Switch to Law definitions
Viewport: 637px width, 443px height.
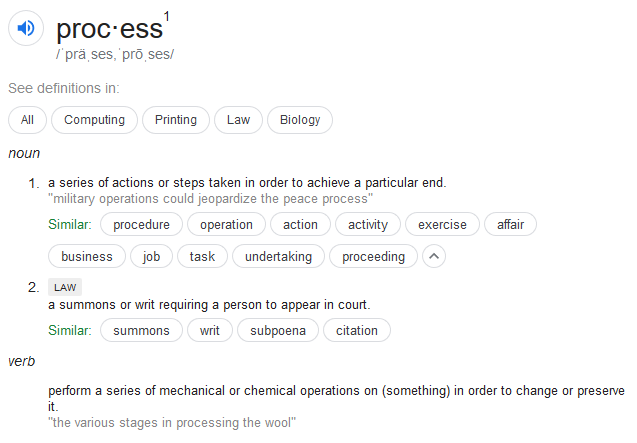[238, 120]
